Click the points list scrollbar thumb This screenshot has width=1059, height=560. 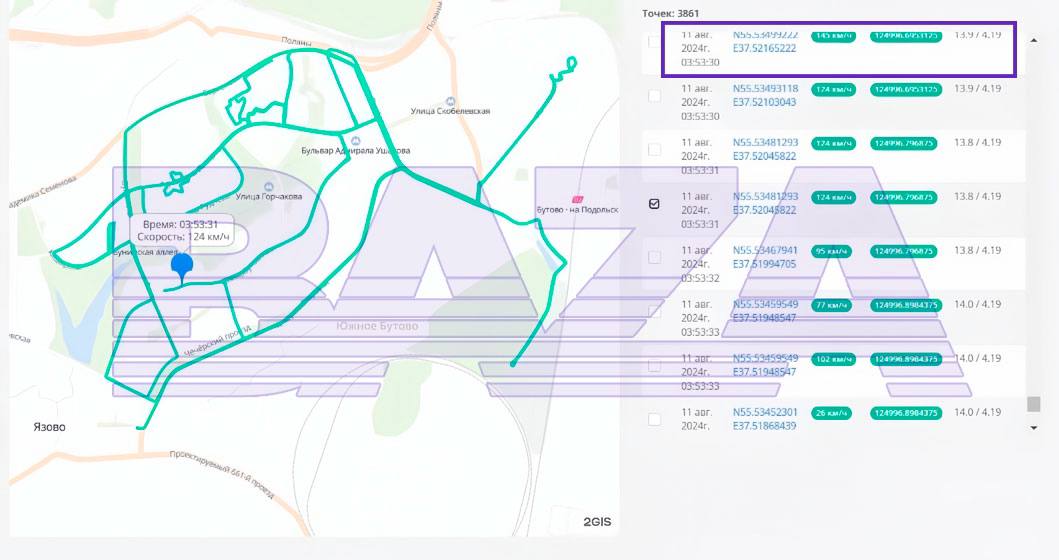click(x=1034, y=404)
